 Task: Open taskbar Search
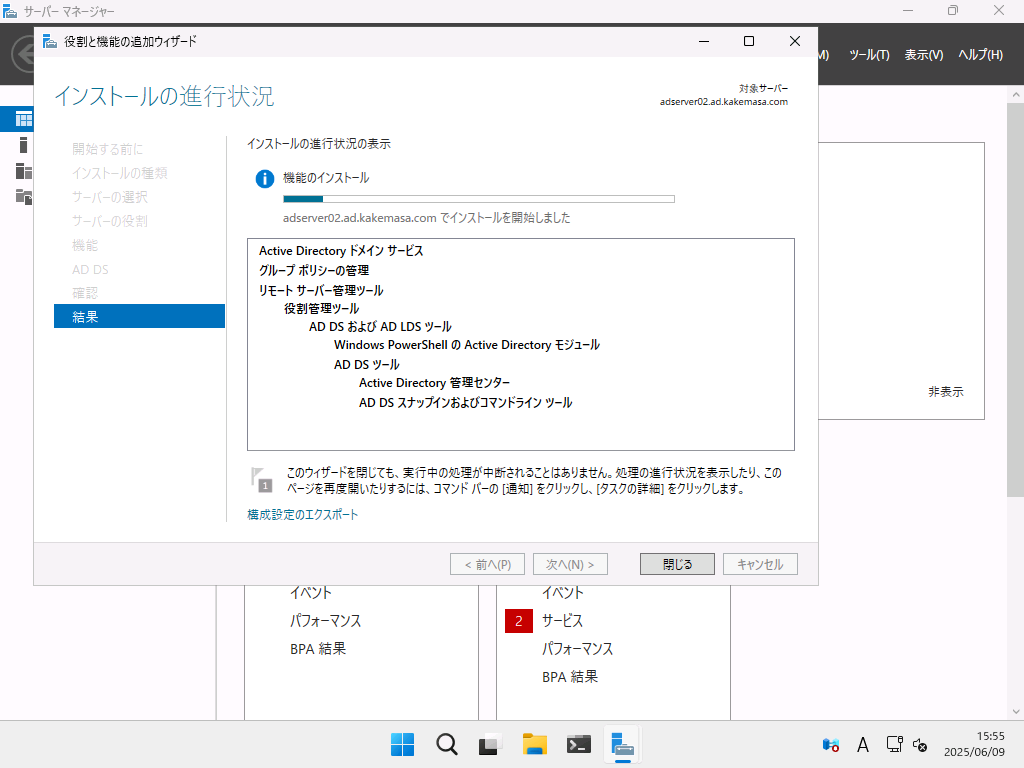click(x=447, y=744)
